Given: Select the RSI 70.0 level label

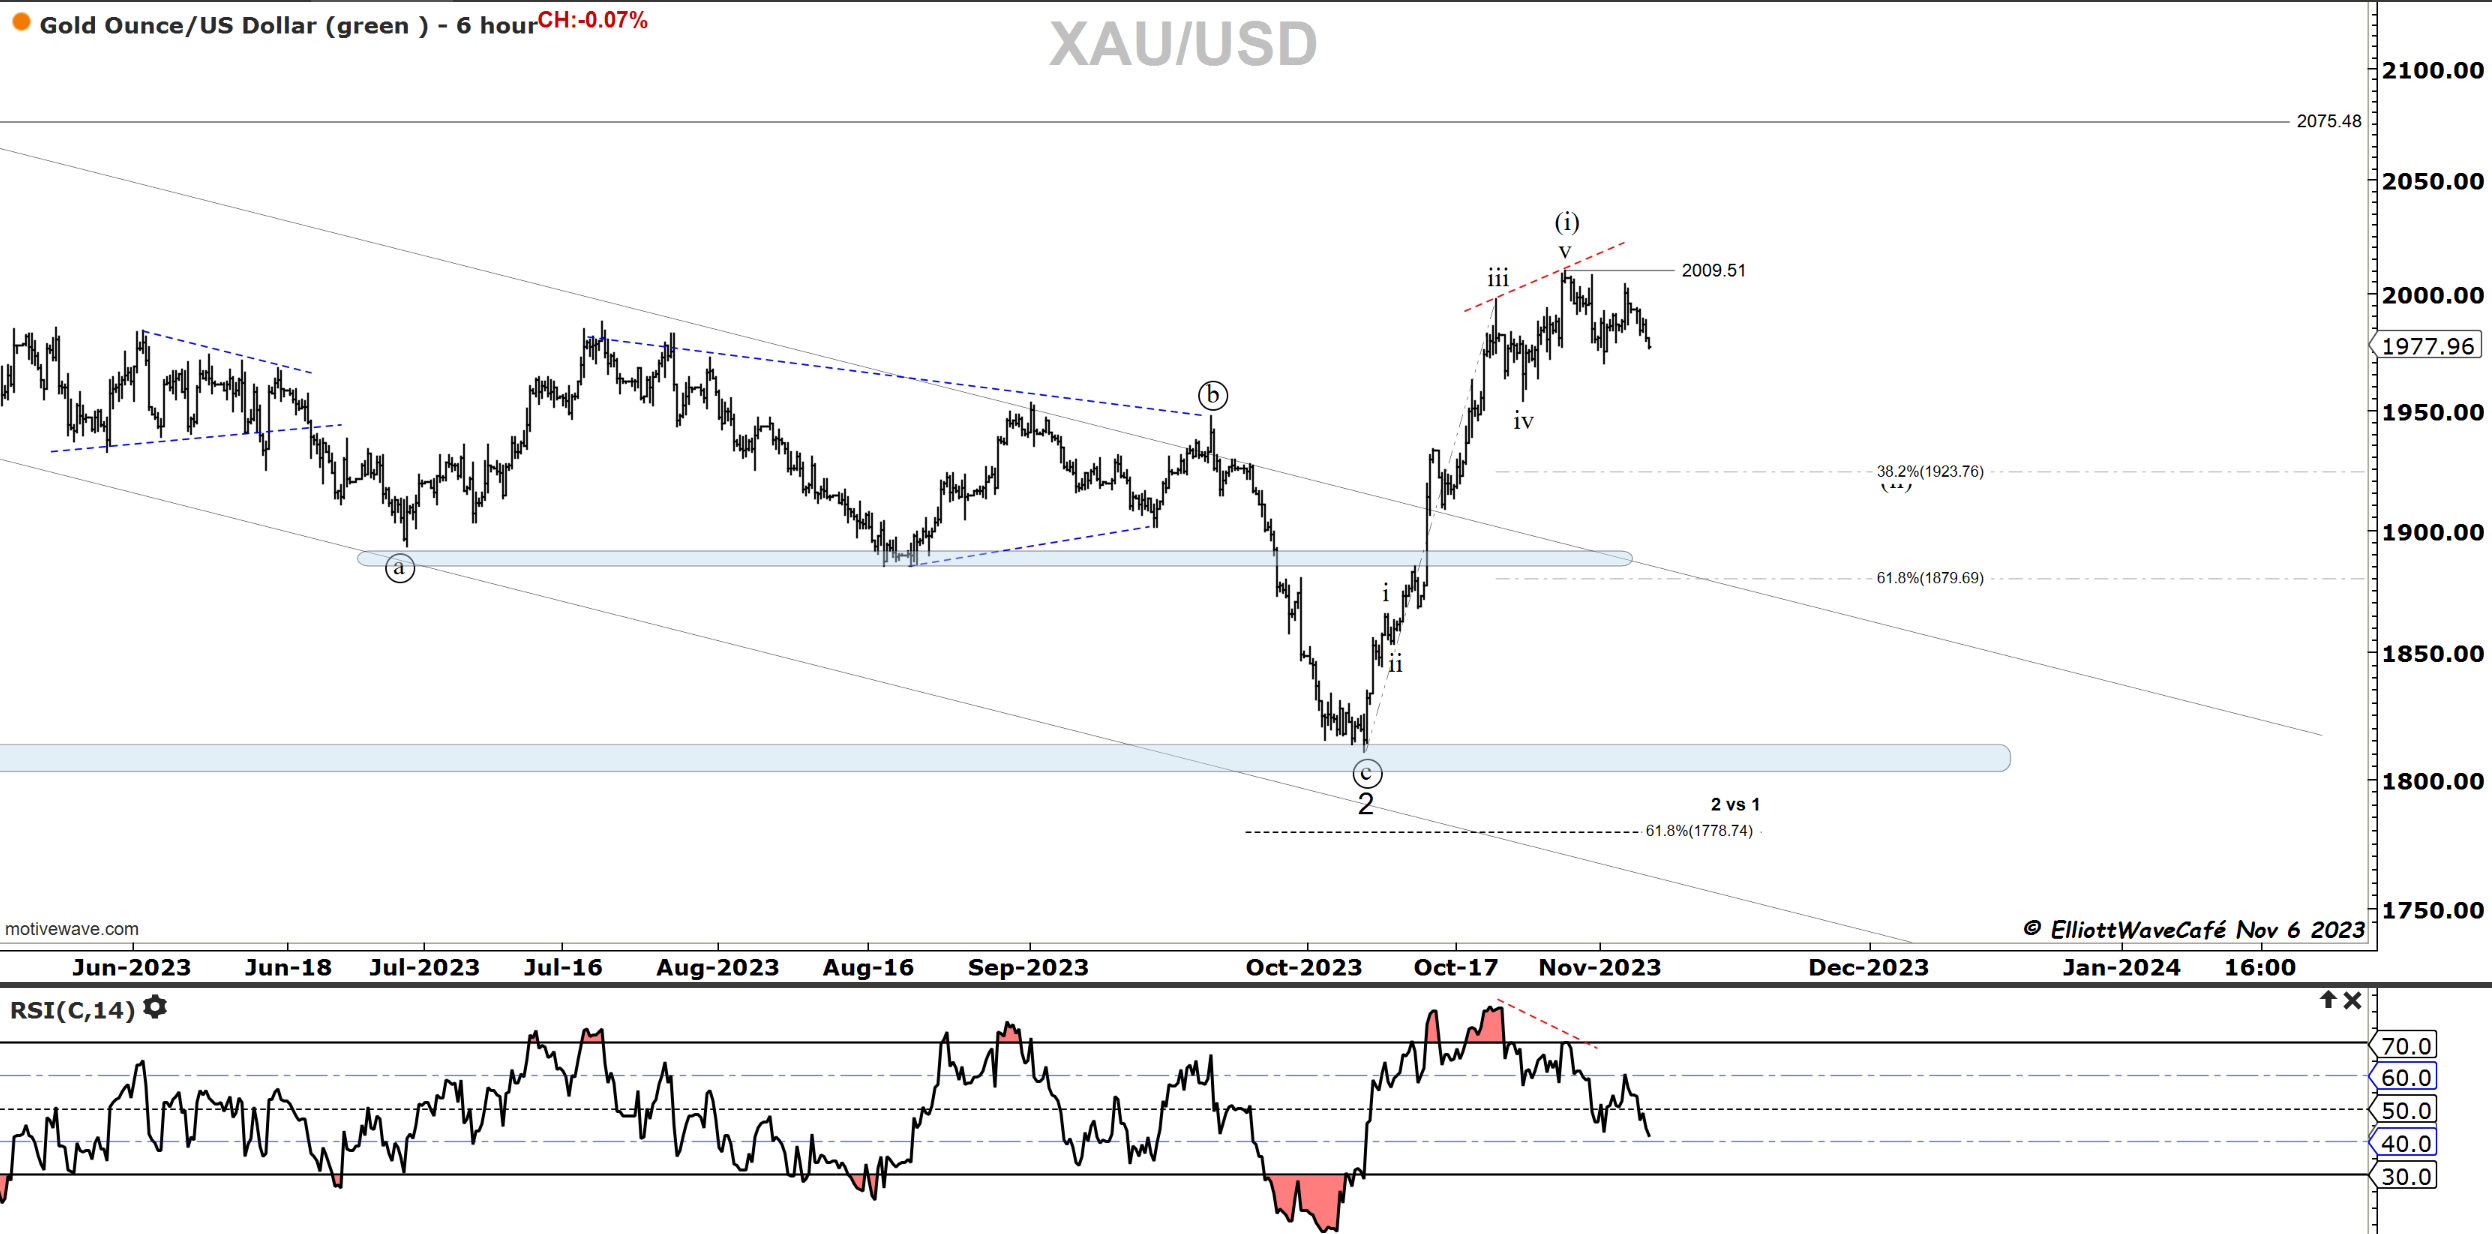Looking at the screenshot, I should click(x=2405, y=1046).
